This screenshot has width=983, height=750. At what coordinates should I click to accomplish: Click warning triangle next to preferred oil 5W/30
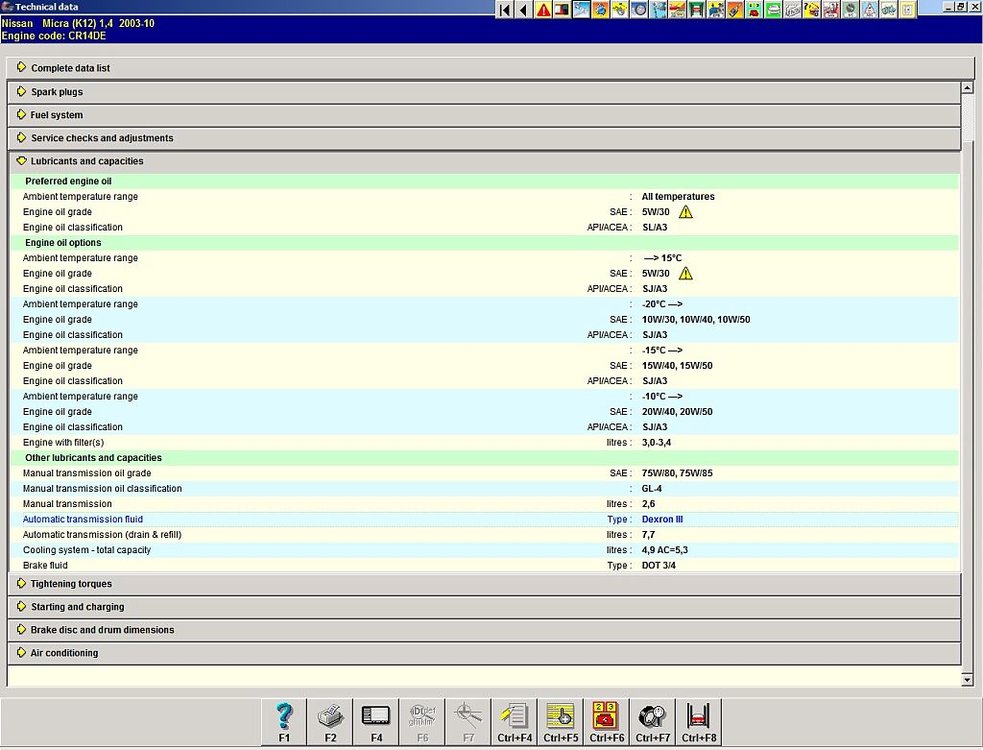tap(686, 212)
